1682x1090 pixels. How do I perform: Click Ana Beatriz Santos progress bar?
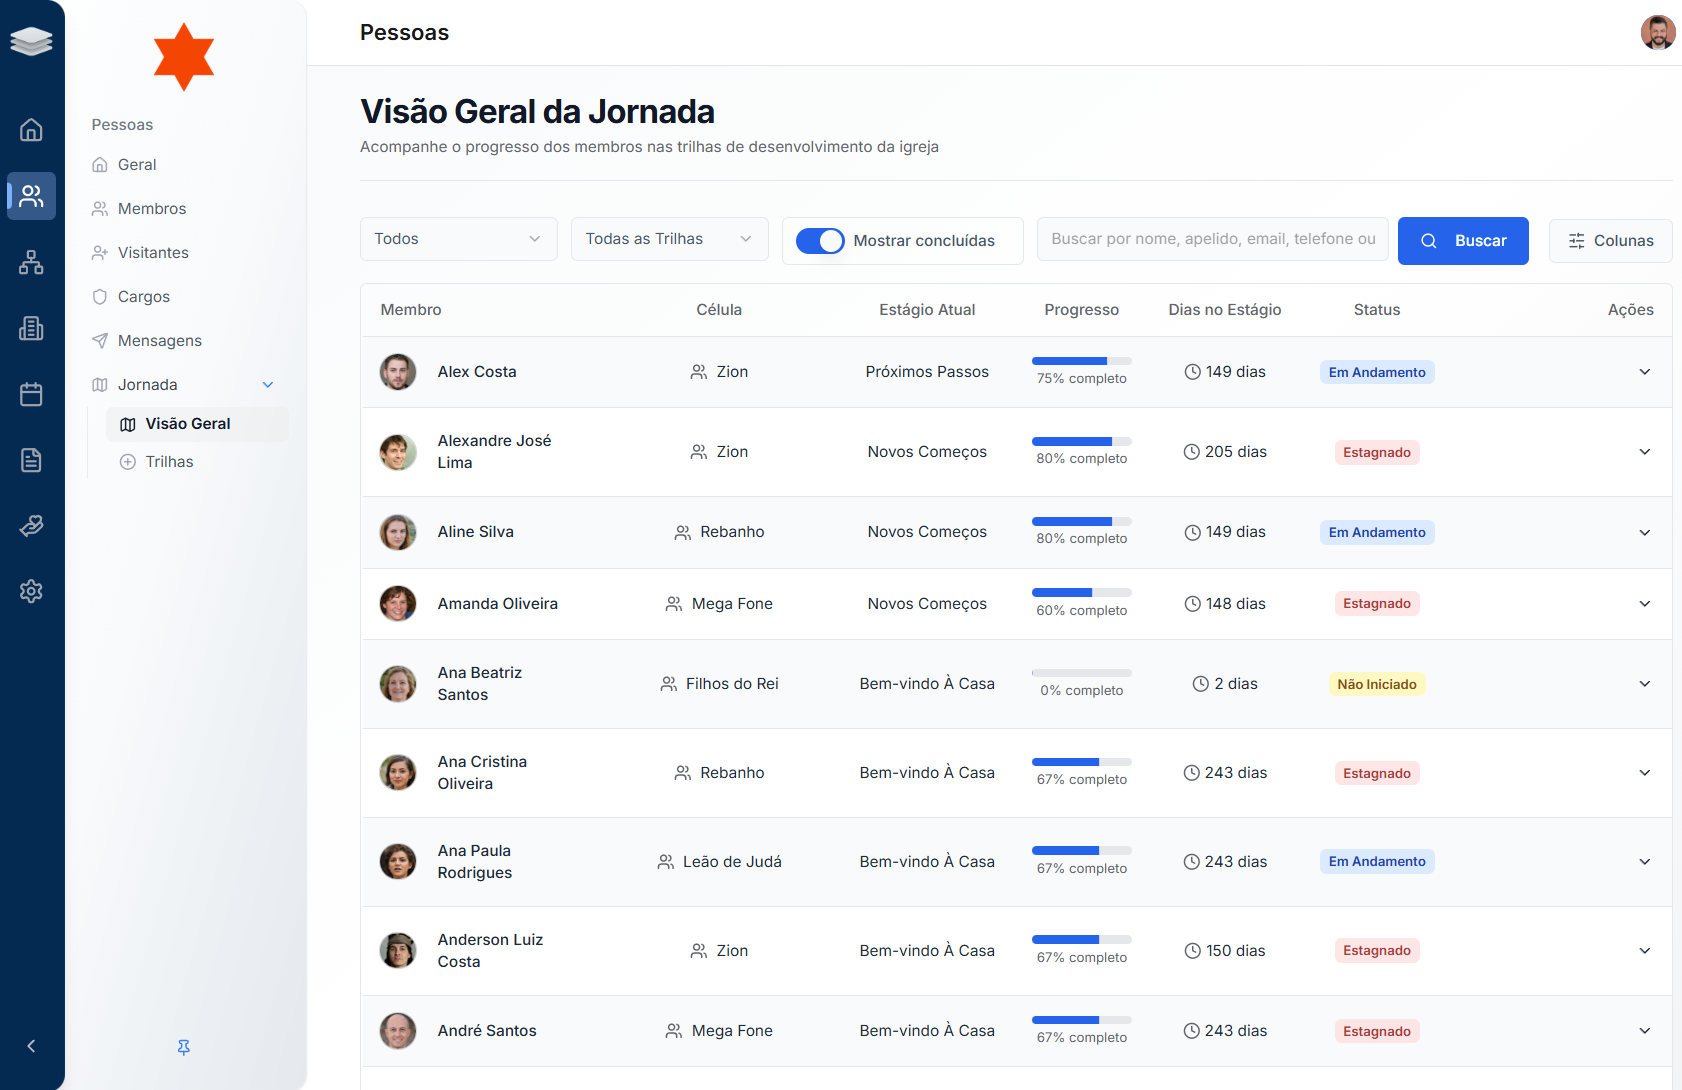[1081, 673]
